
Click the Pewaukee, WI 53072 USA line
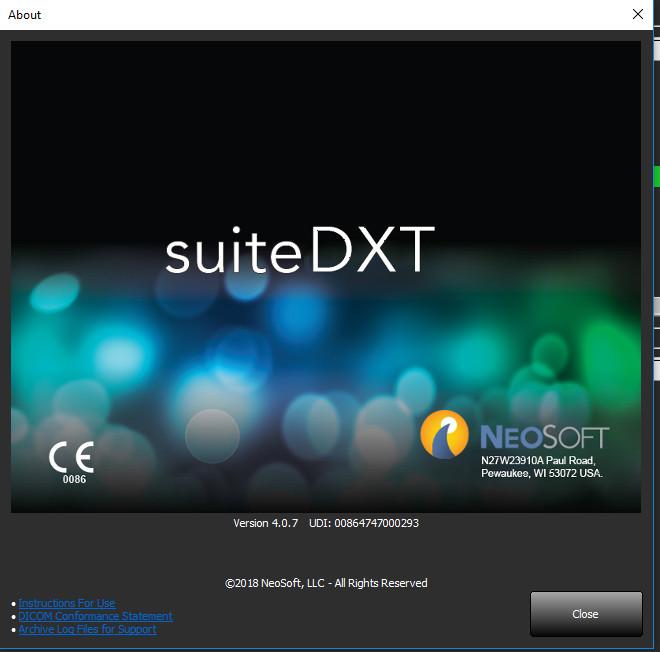click(542, 473)
